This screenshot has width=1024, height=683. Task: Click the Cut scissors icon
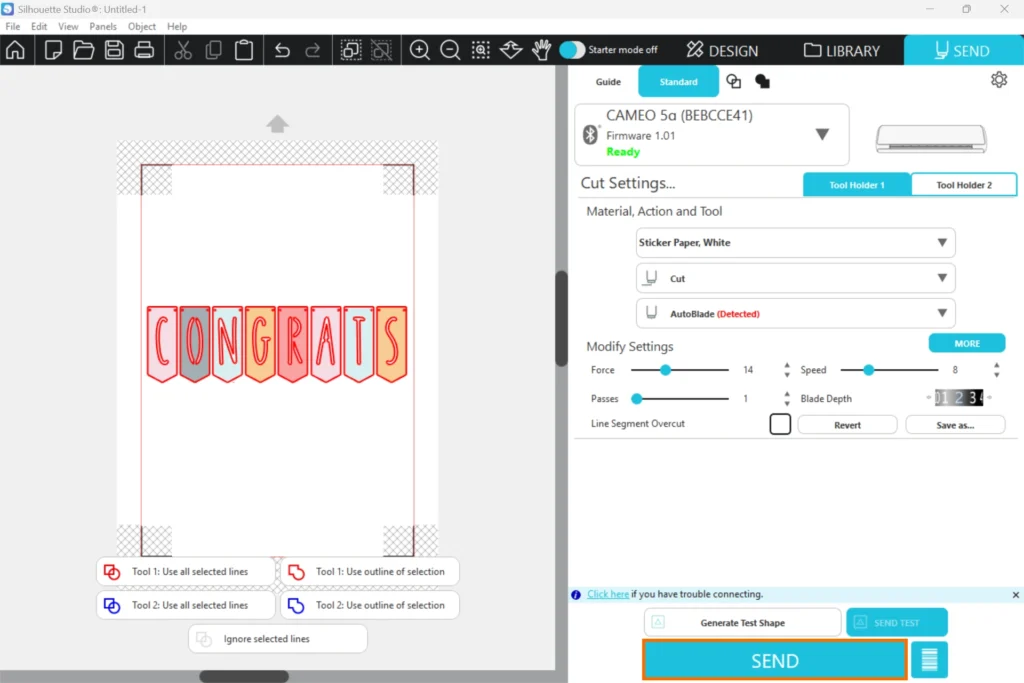pos(183,50)
